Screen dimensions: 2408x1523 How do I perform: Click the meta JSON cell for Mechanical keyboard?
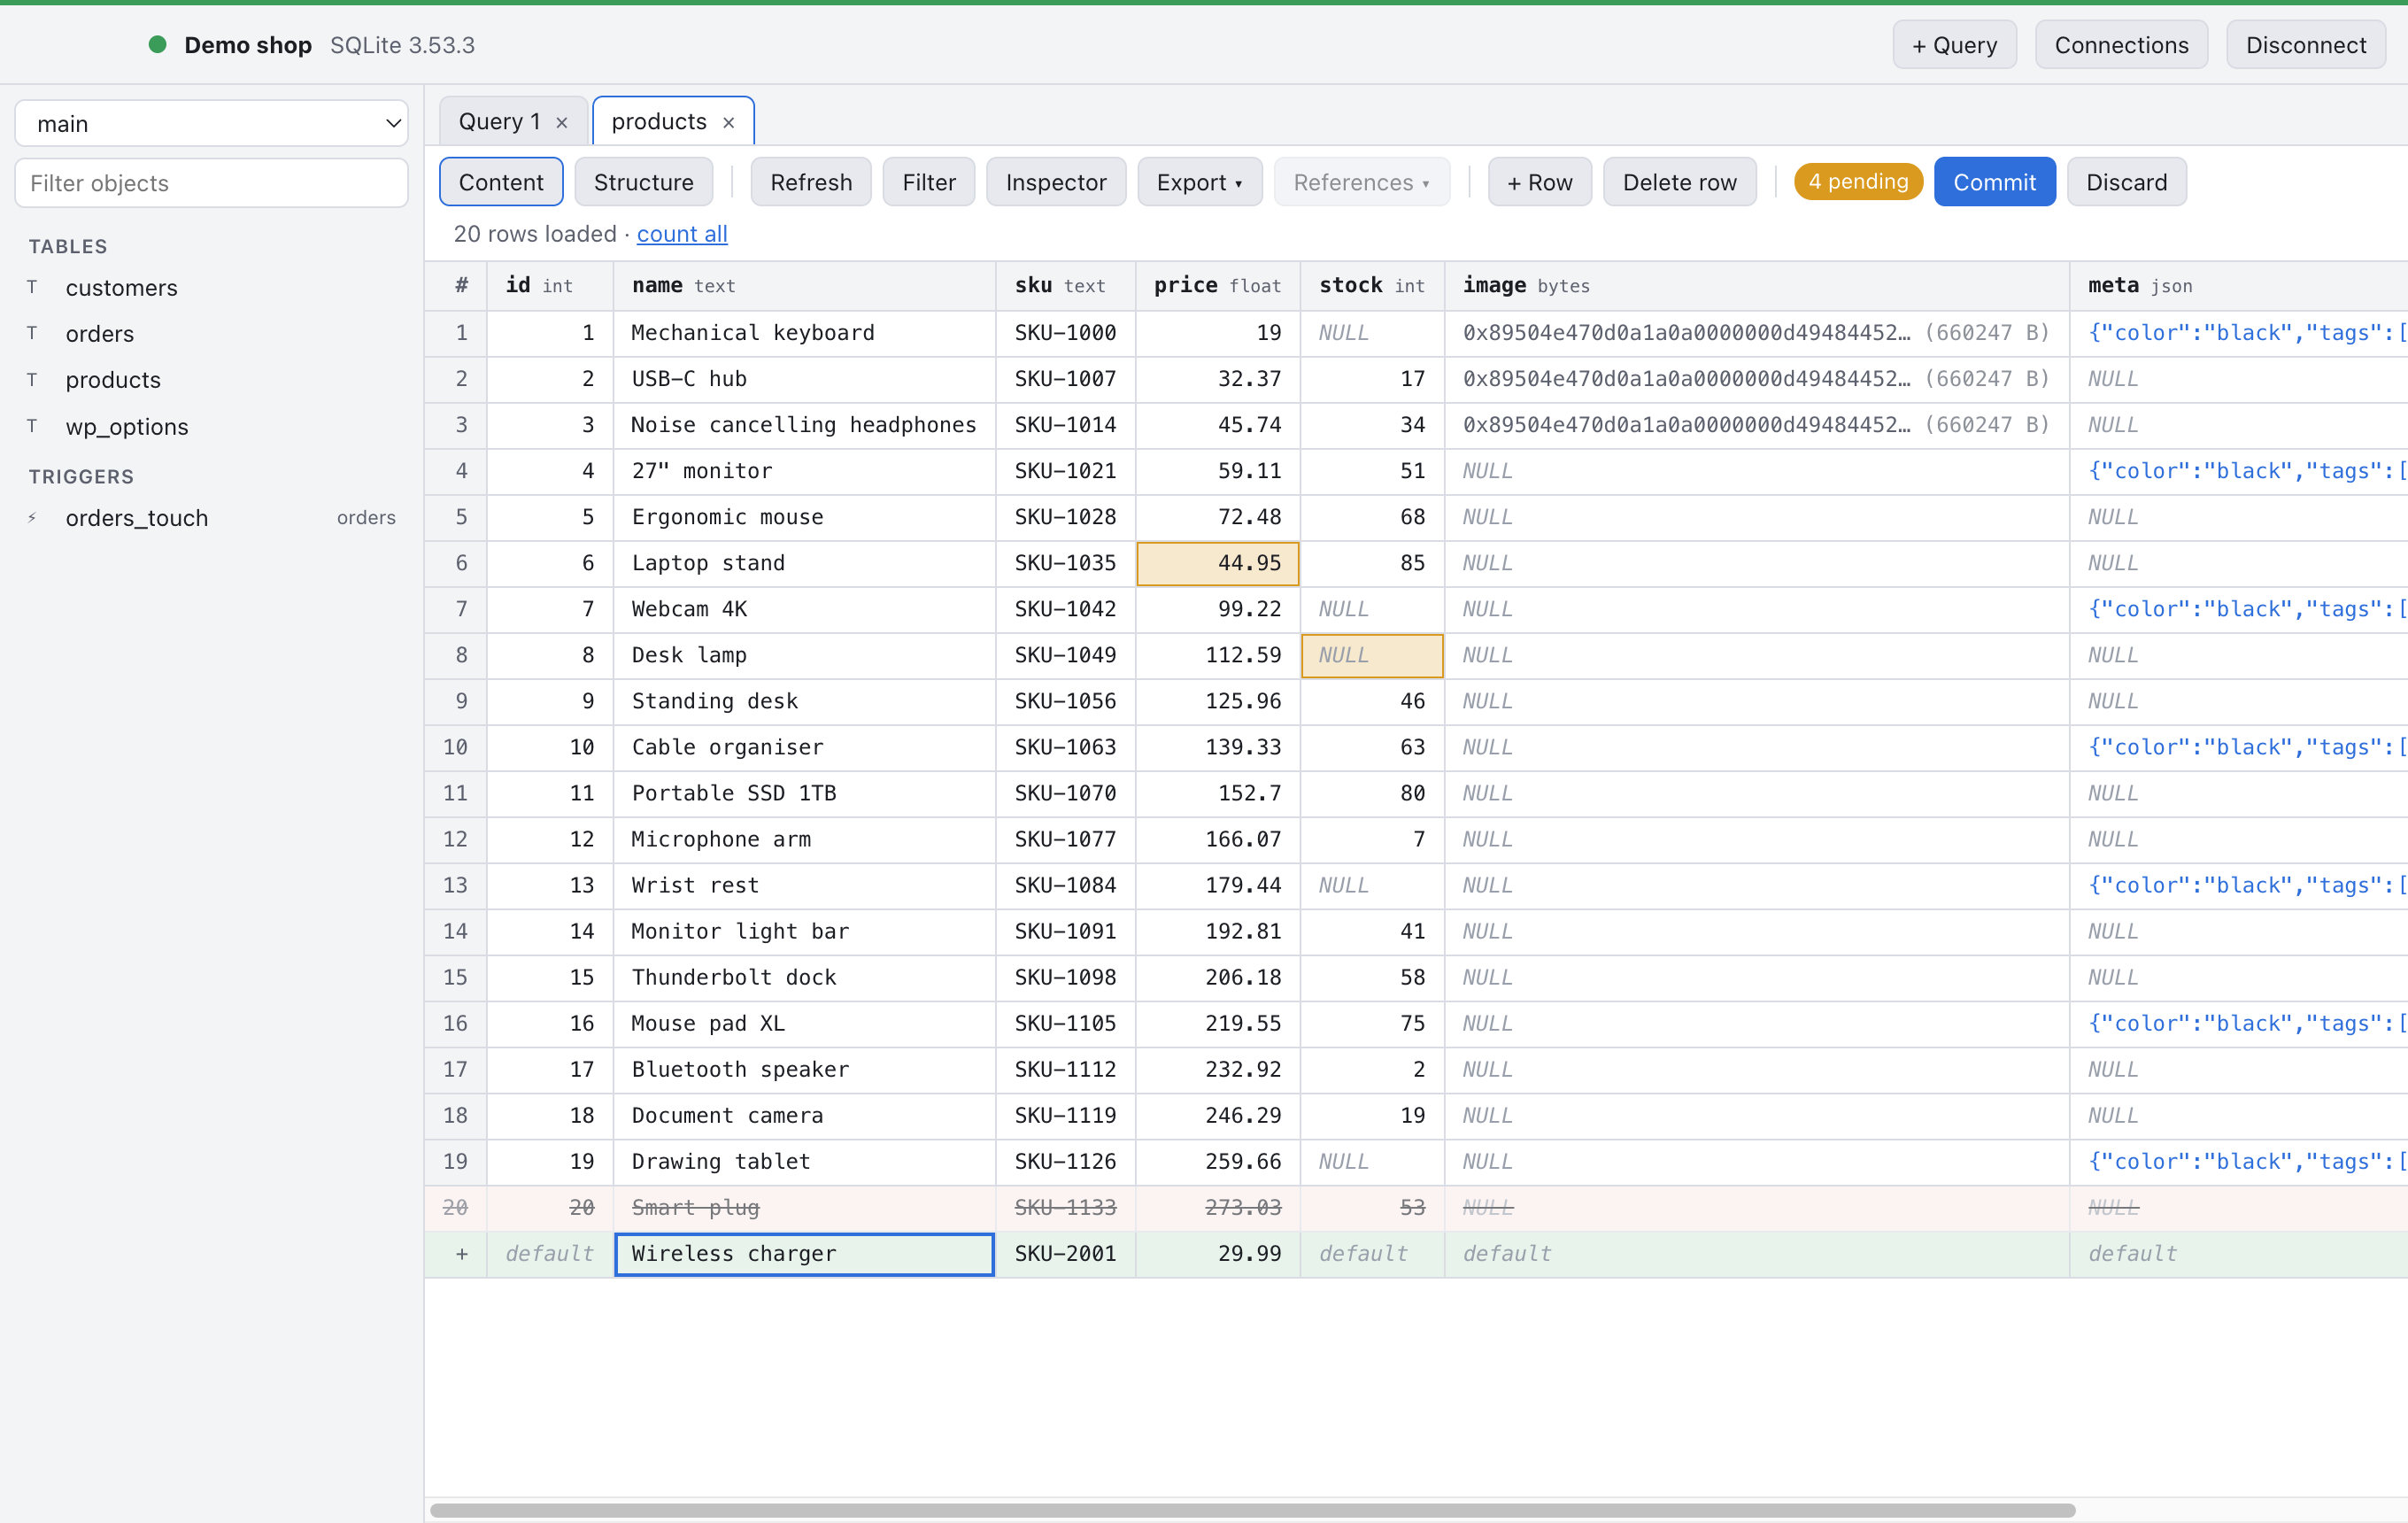[2238, 333]
